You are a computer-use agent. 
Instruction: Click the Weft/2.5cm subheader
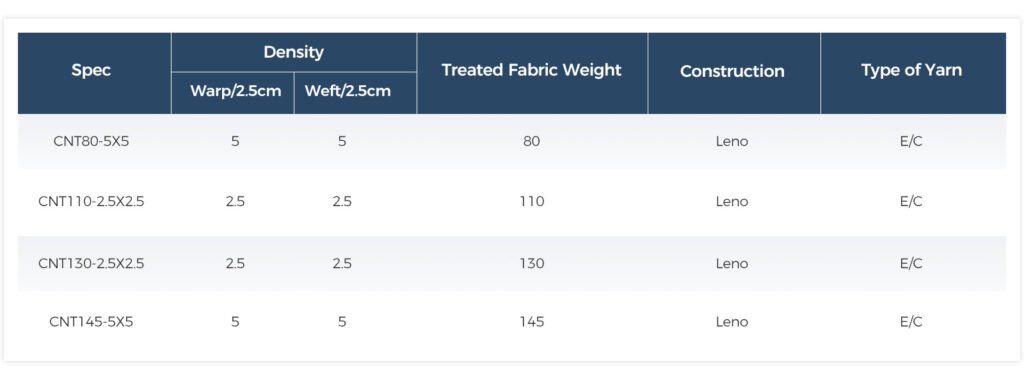pos(357,91)
